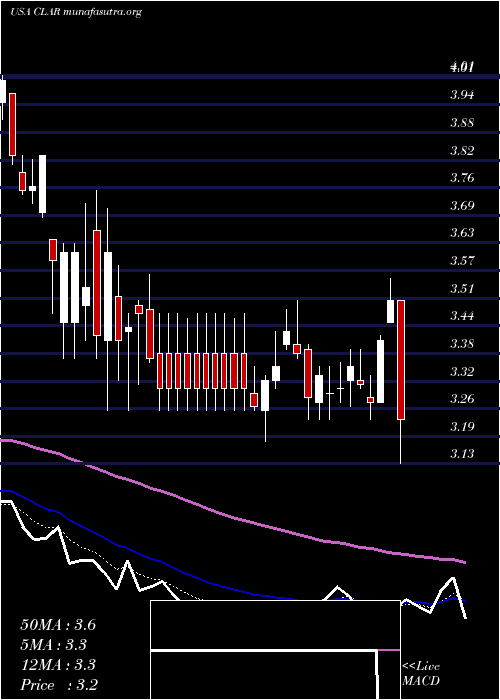Click the '<<Live MACD' label
Image resolution: width=500 pixels, height=700 pixels.
pos(421,674)
